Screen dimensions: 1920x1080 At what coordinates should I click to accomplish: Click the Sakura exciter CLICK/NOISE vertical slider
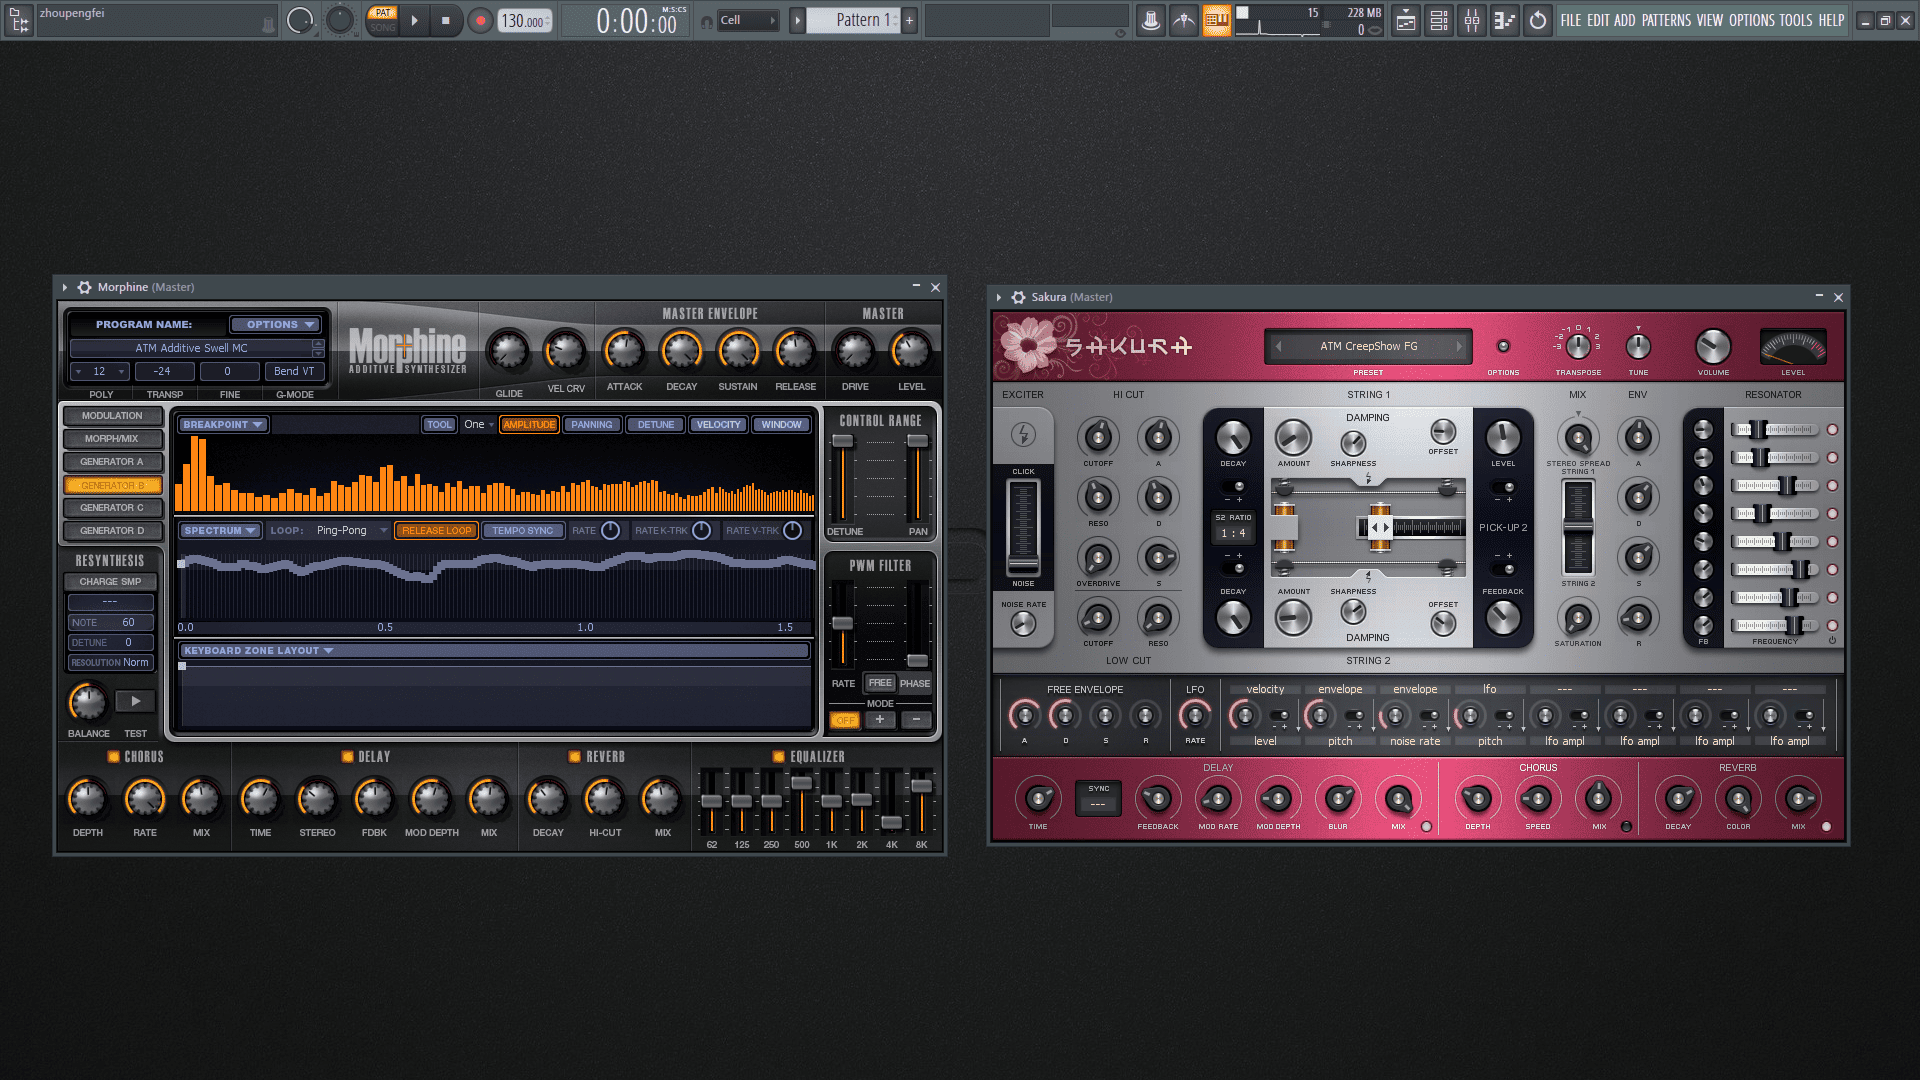pos(1022,528)
